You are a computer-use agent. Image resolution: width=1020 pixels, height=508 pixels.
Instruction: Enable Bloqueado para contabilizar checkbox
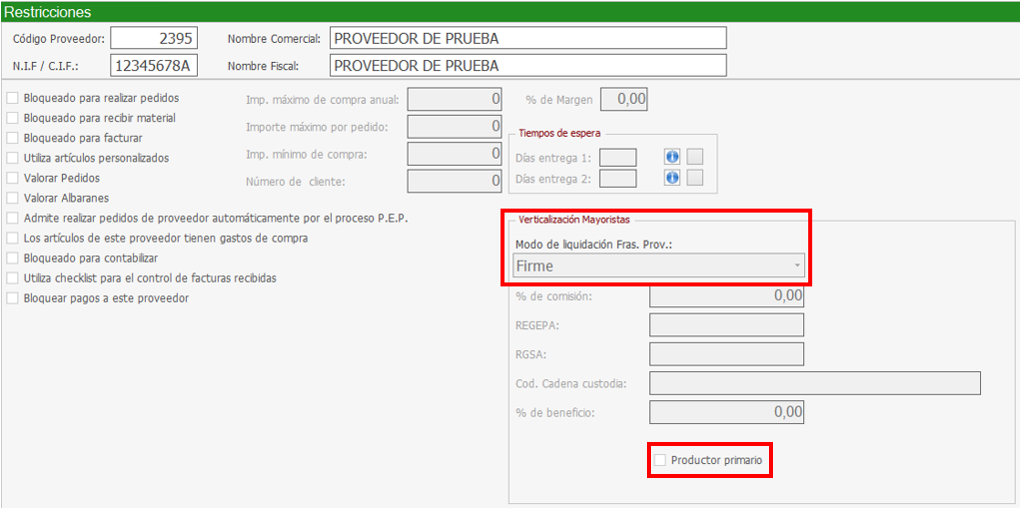pos(13,258)
